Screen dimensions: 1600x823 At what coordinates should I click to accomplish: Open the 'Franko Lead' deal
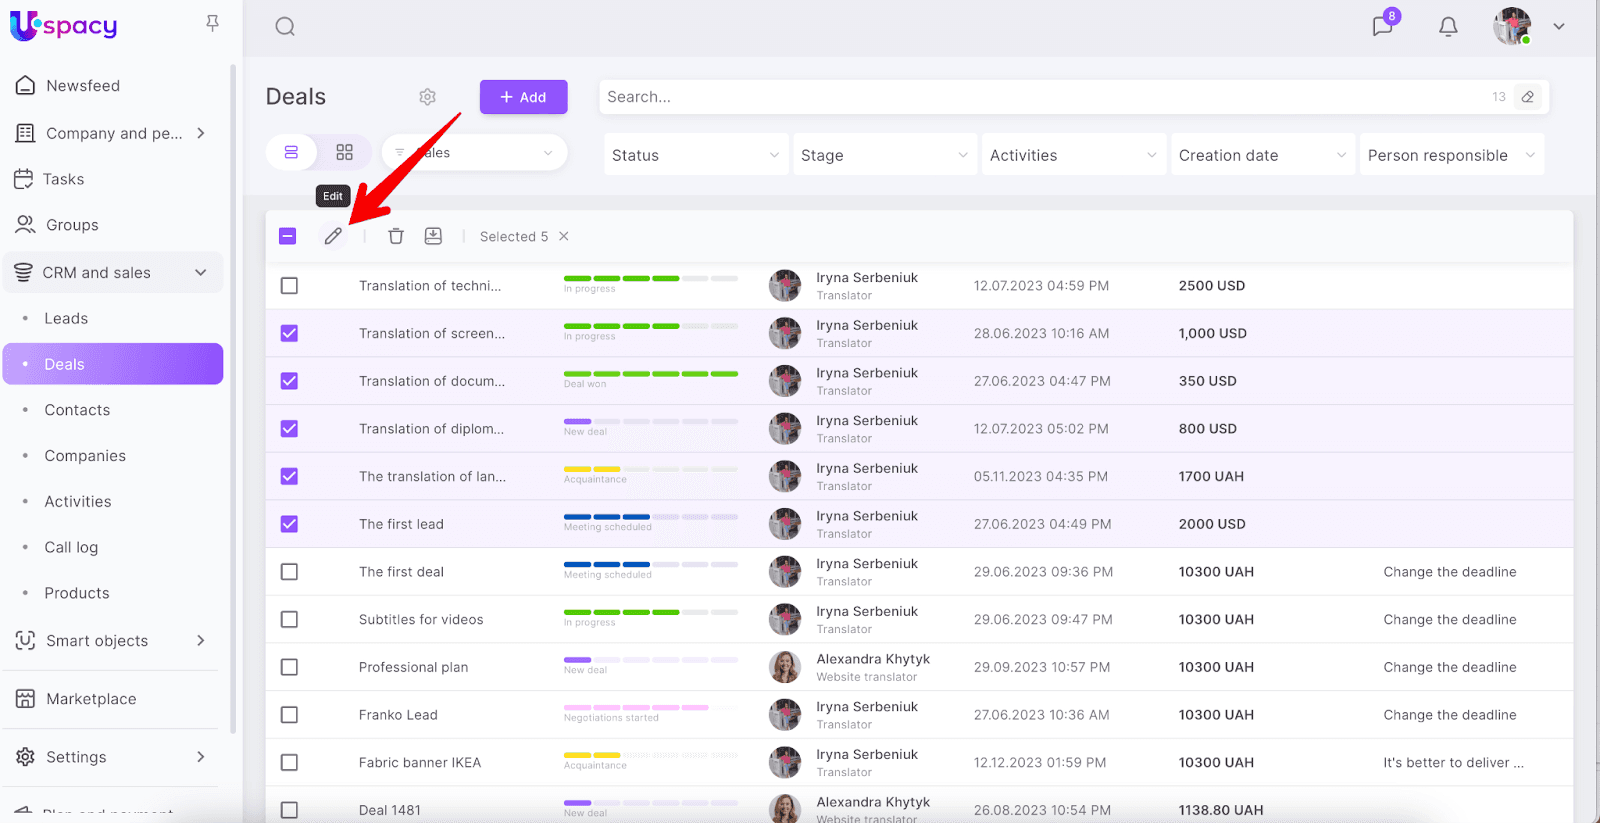pyautogui.click(x=398, y=715)
